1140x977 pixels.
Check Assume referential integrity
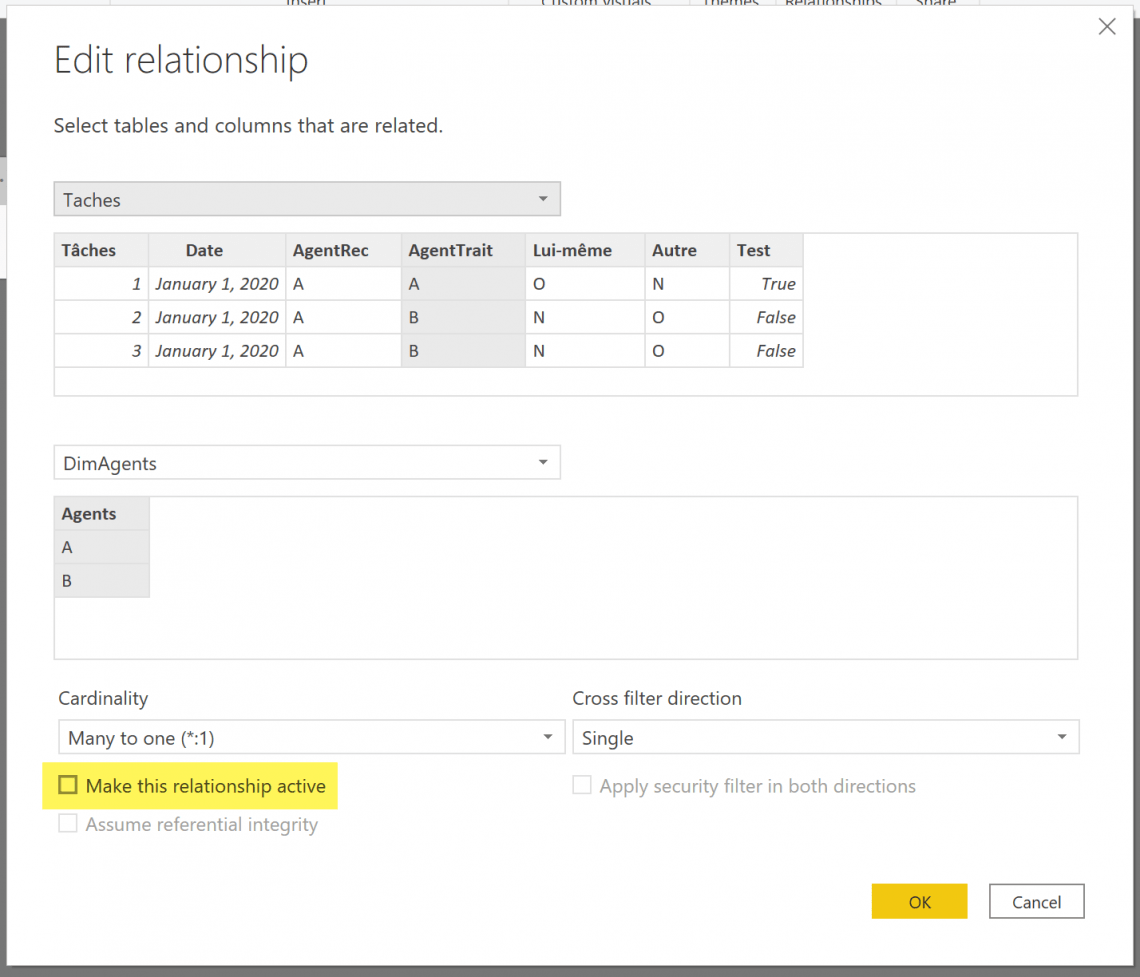(68, 823)
